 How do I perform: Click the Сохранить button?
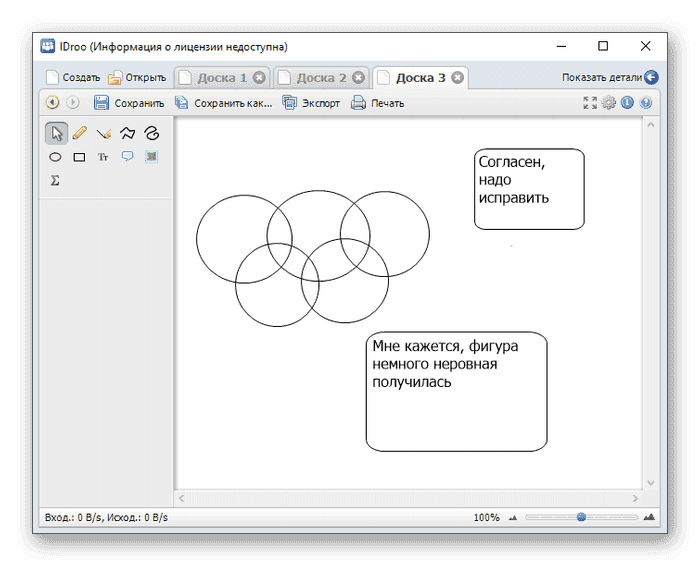[129, 102]
